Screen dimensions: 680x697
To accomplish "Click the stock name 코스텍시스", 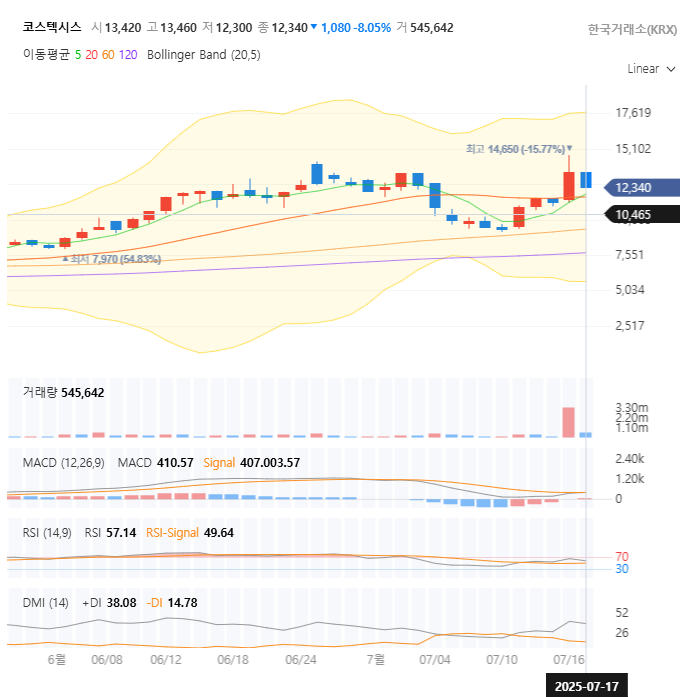I will [x=52, y=27].
